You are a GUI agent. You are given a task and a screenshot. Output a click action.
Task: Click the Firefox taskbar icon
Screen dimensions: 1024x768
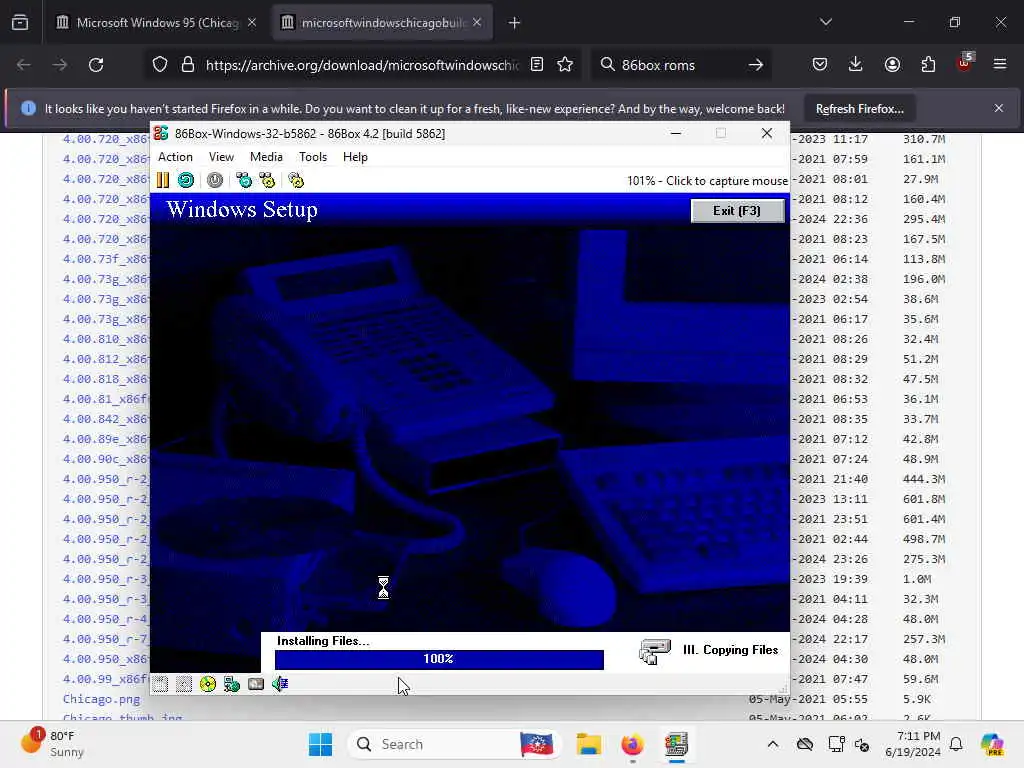tap(632, 744)
